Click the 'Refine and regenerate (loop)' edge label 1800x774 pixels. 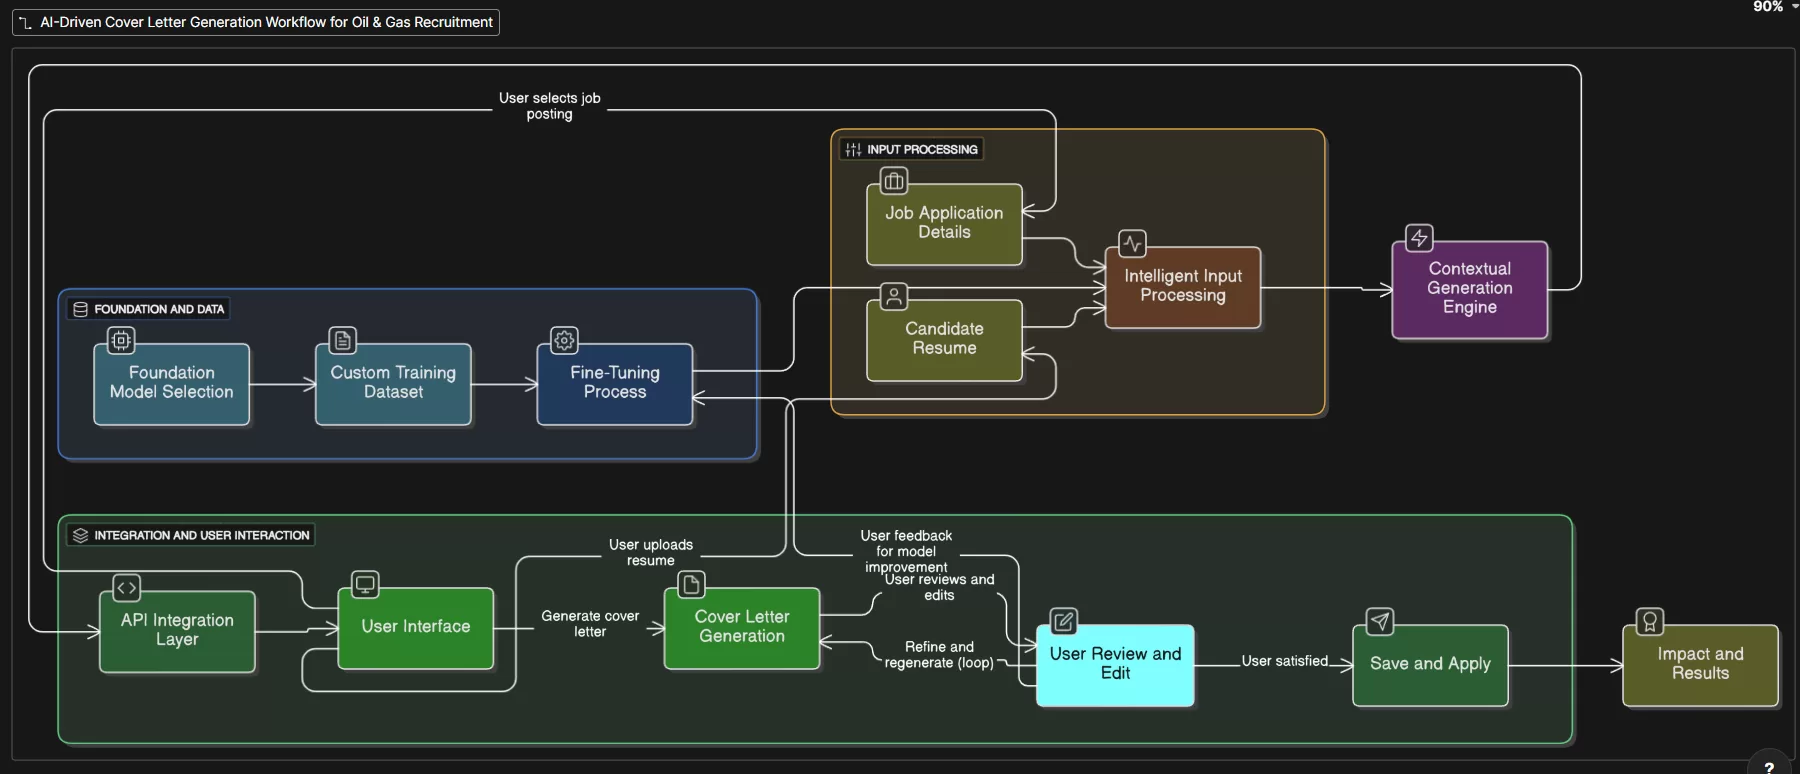coord(939,655)
